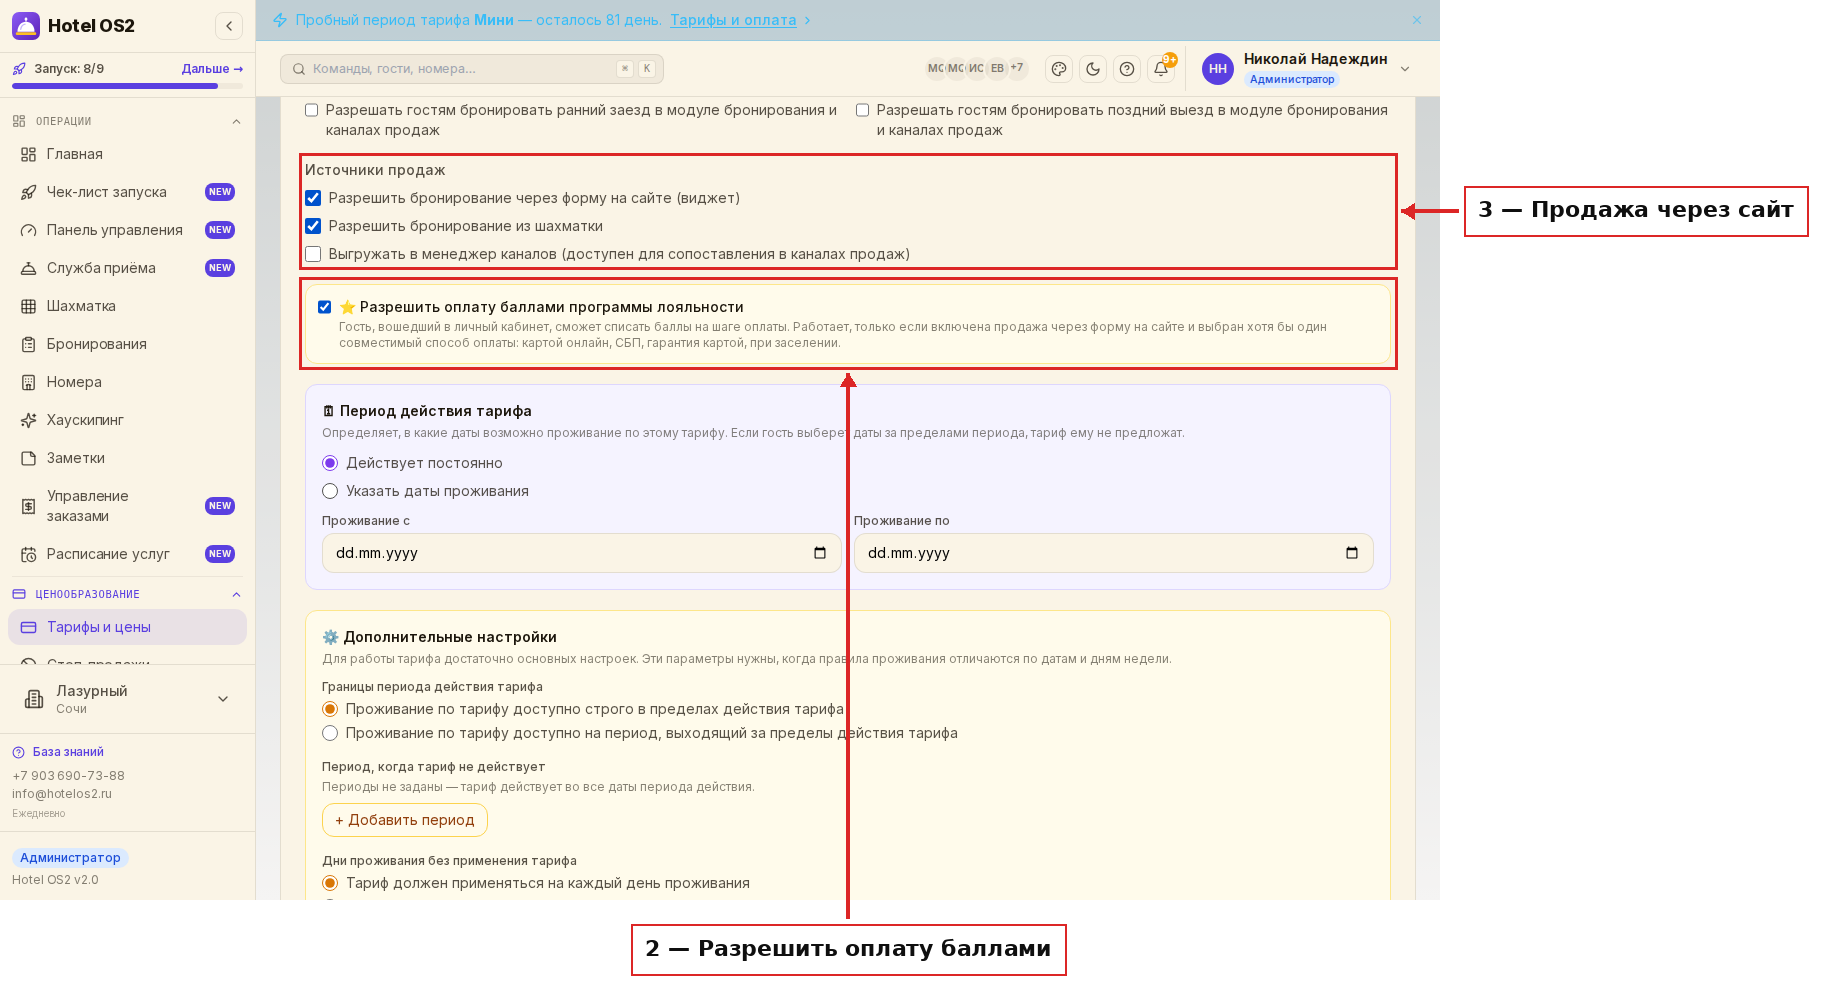This screenshot has height=999, width=1832.
Task: Focus the search commands input field
Action: click(472, 69)
